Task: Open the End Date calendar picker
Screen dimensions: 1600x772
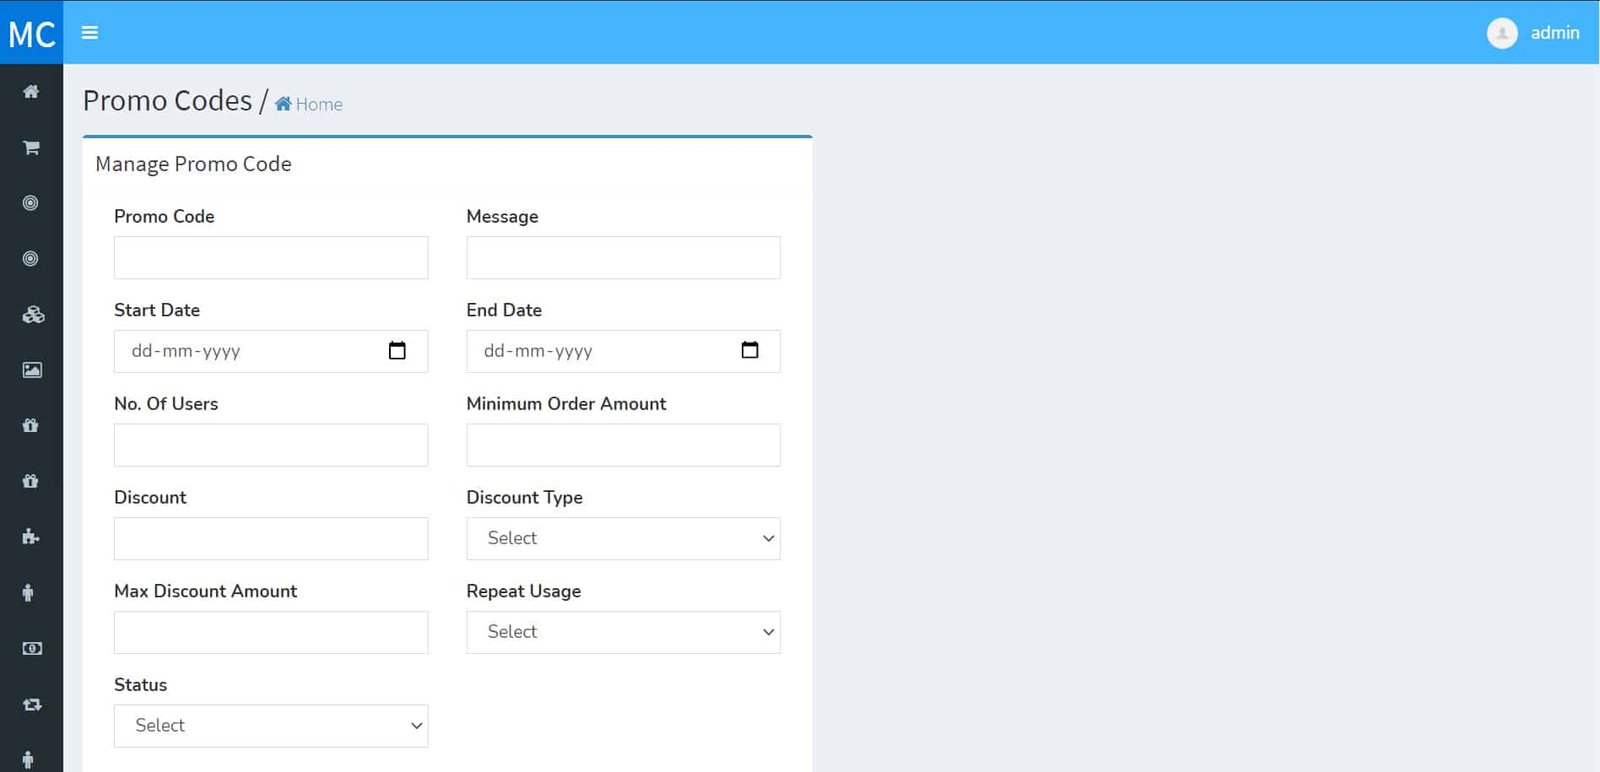Action: 749,351
